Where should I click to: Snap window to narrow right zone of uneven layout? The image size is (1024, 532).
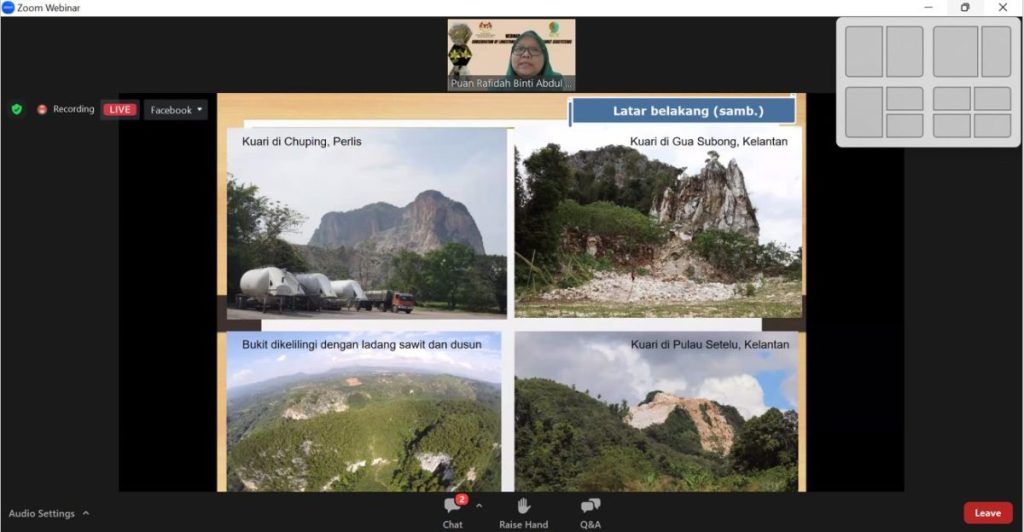pos(996,52)
